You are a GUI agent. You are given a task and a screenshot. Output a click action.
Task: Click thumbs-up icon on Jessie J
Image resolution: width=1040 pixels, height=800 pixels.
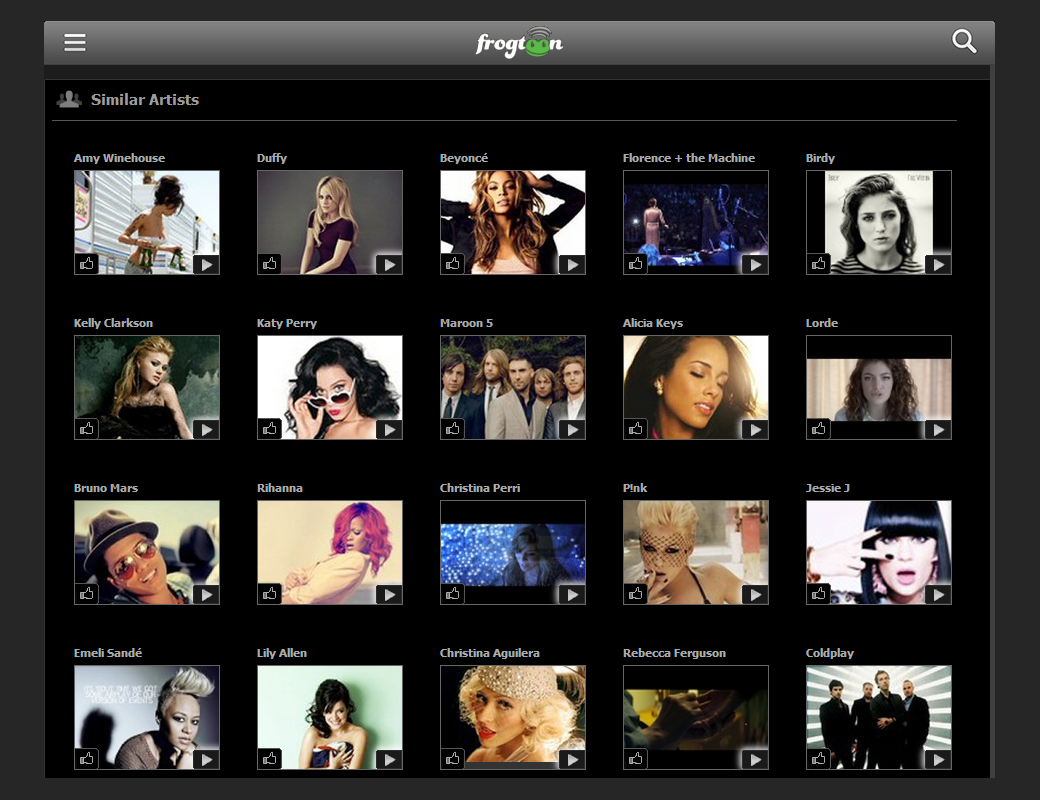[x=819, y=594]
